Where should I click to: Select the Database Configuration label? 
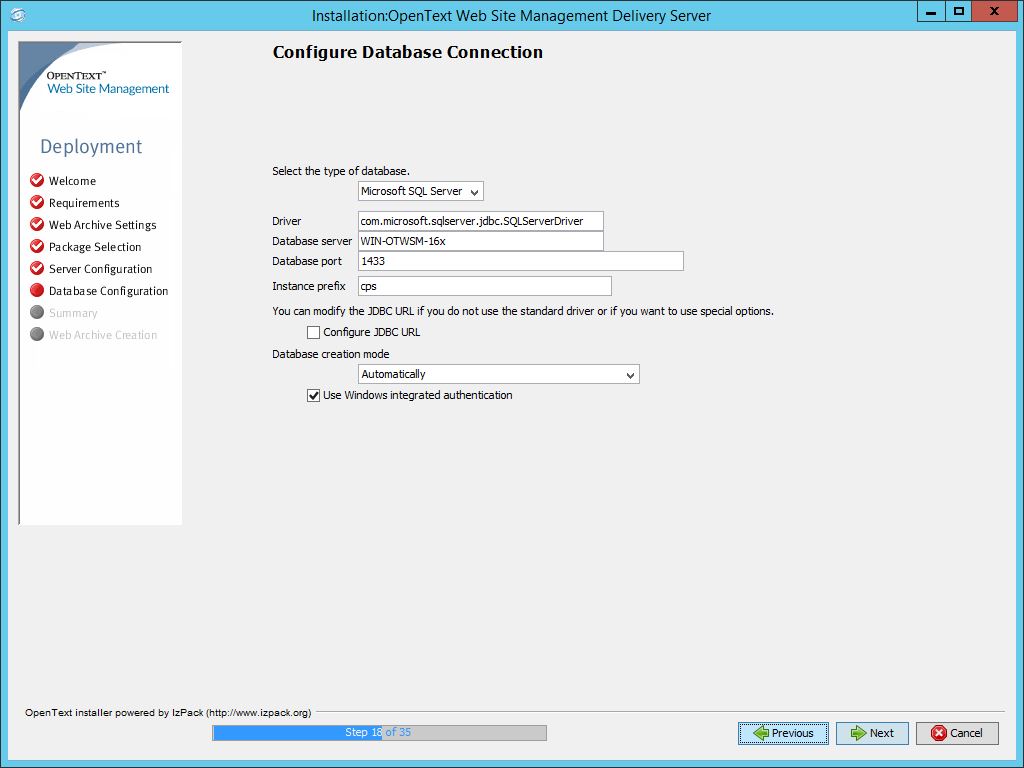pyautogui.click(x=108, y=291)
